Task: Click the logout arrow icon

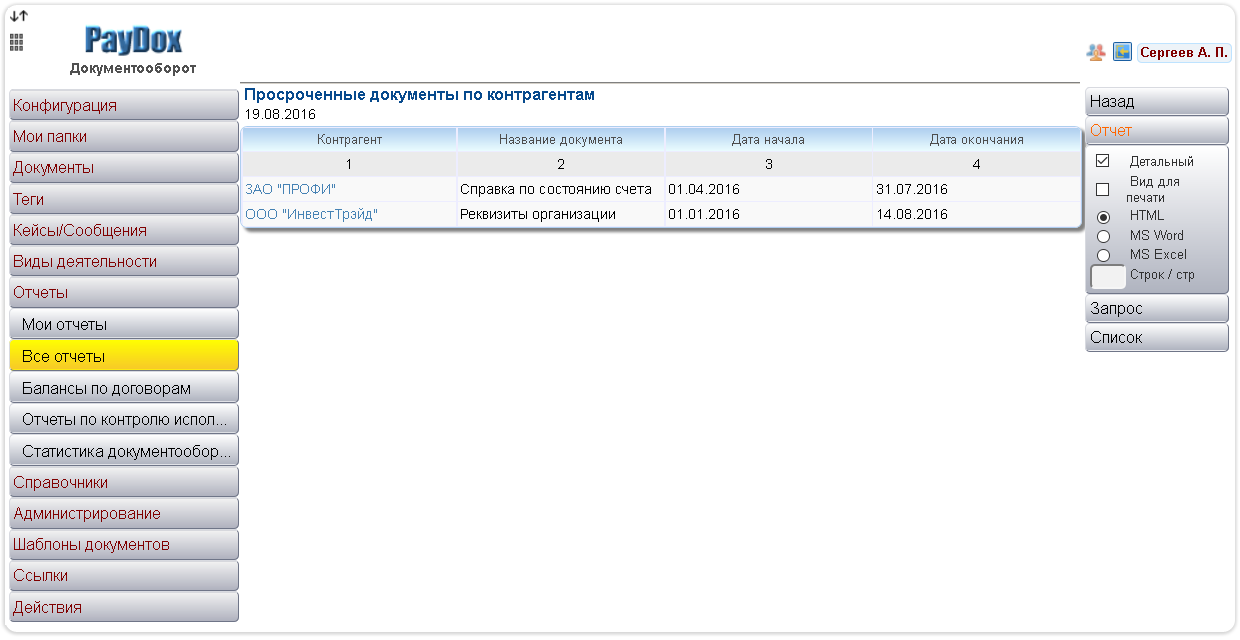Action: 1122,52
